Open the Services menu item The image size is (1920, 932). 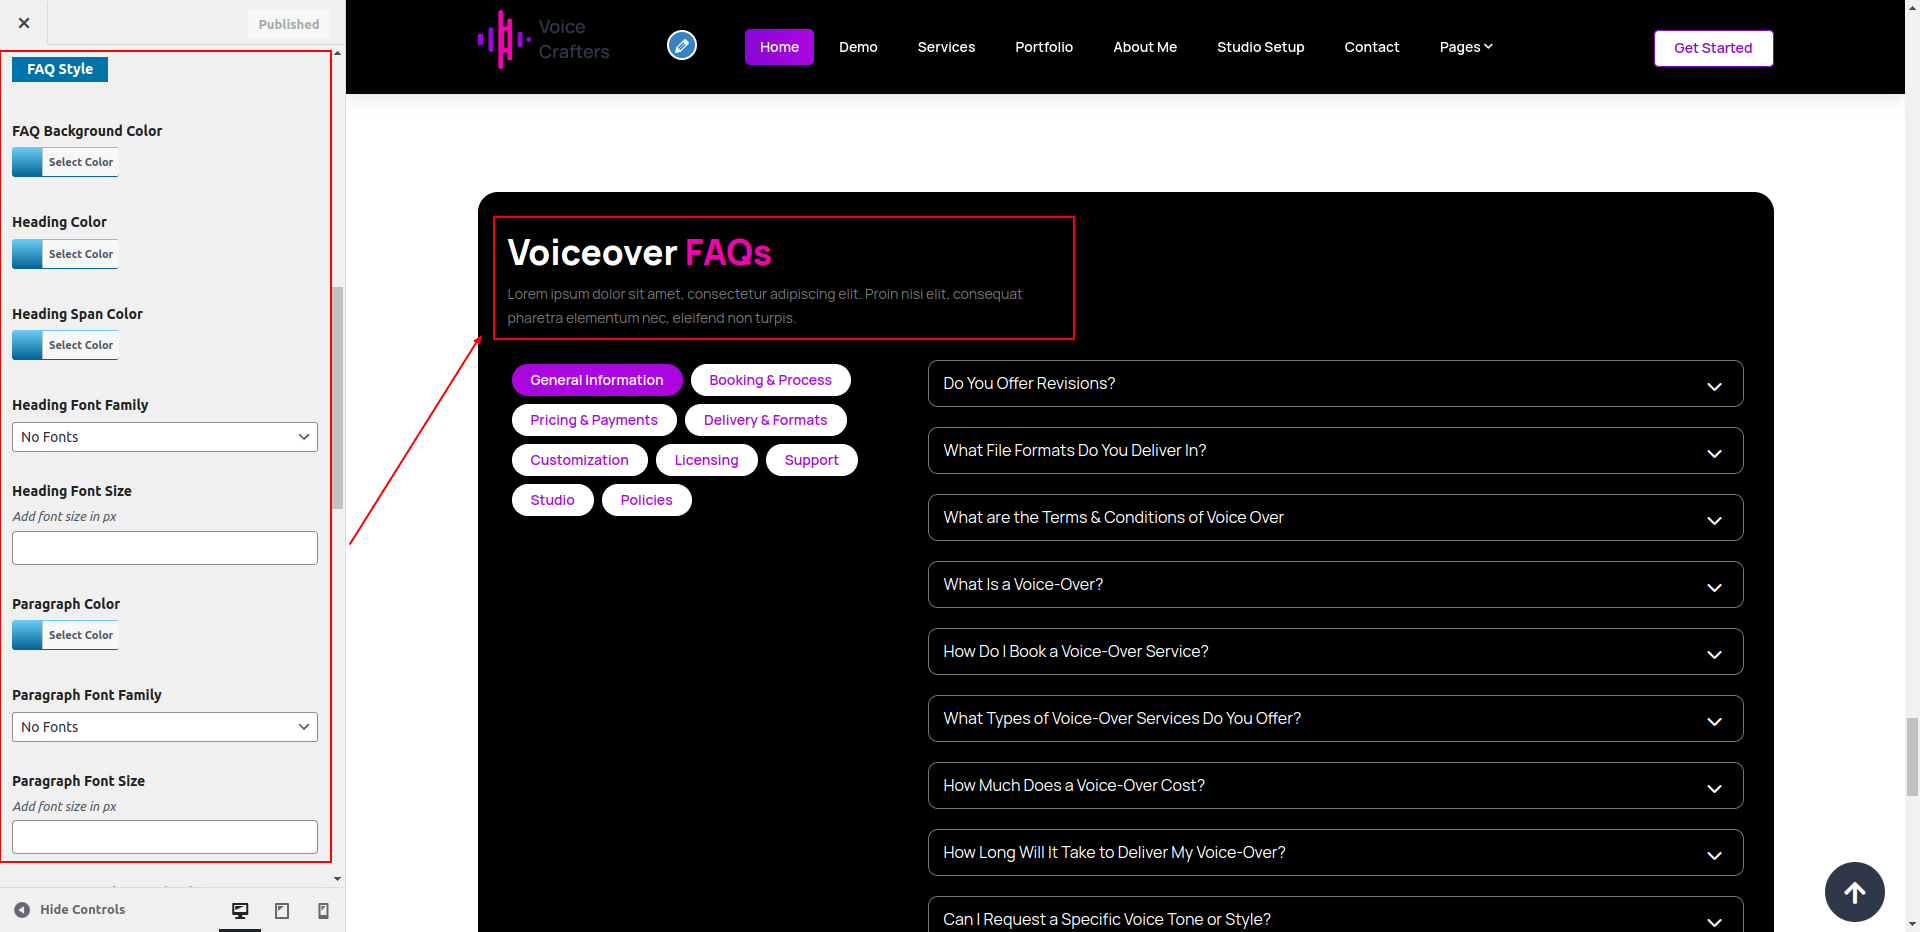coord(946,47)
